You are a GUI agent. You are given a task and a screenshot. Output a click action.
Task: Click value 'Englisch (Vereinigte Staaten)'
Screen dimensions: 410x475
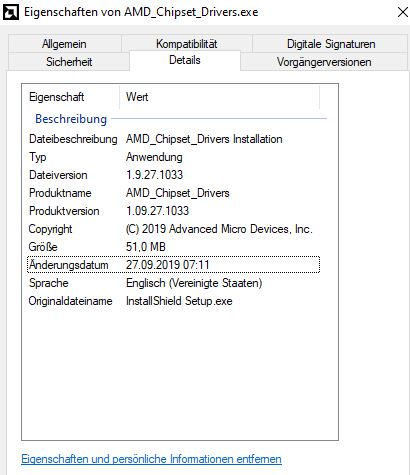194,283
